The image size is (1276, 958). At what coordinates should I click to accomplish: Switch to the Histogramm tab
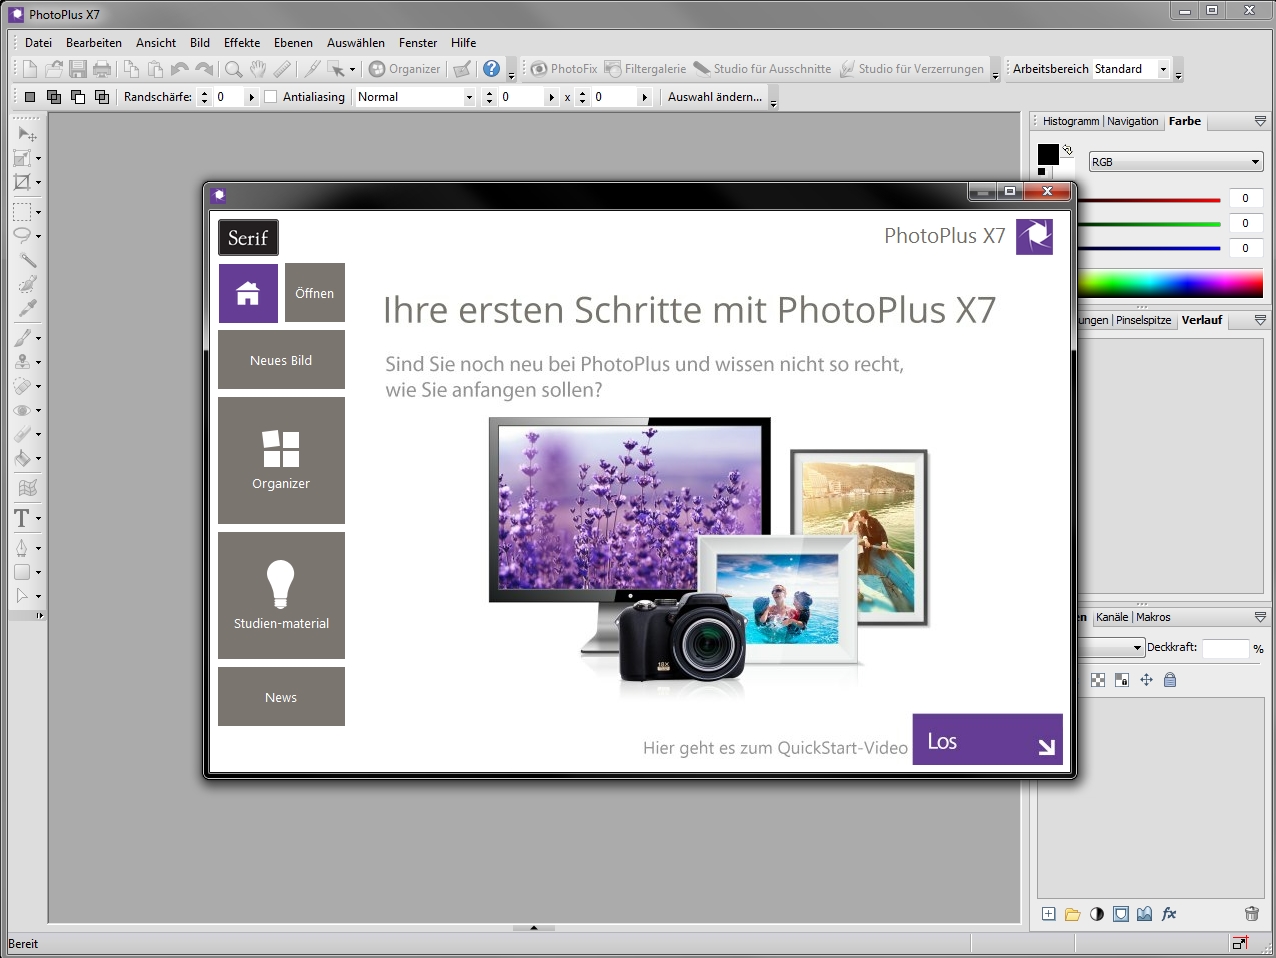point(1070,121)
